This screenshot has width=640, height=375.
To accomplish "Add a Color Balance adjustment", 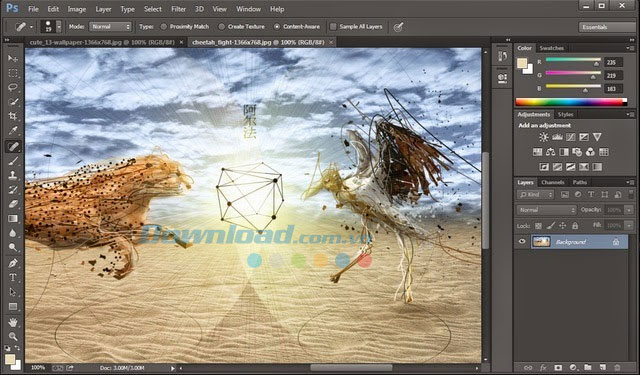I will [x=551, y=152].
